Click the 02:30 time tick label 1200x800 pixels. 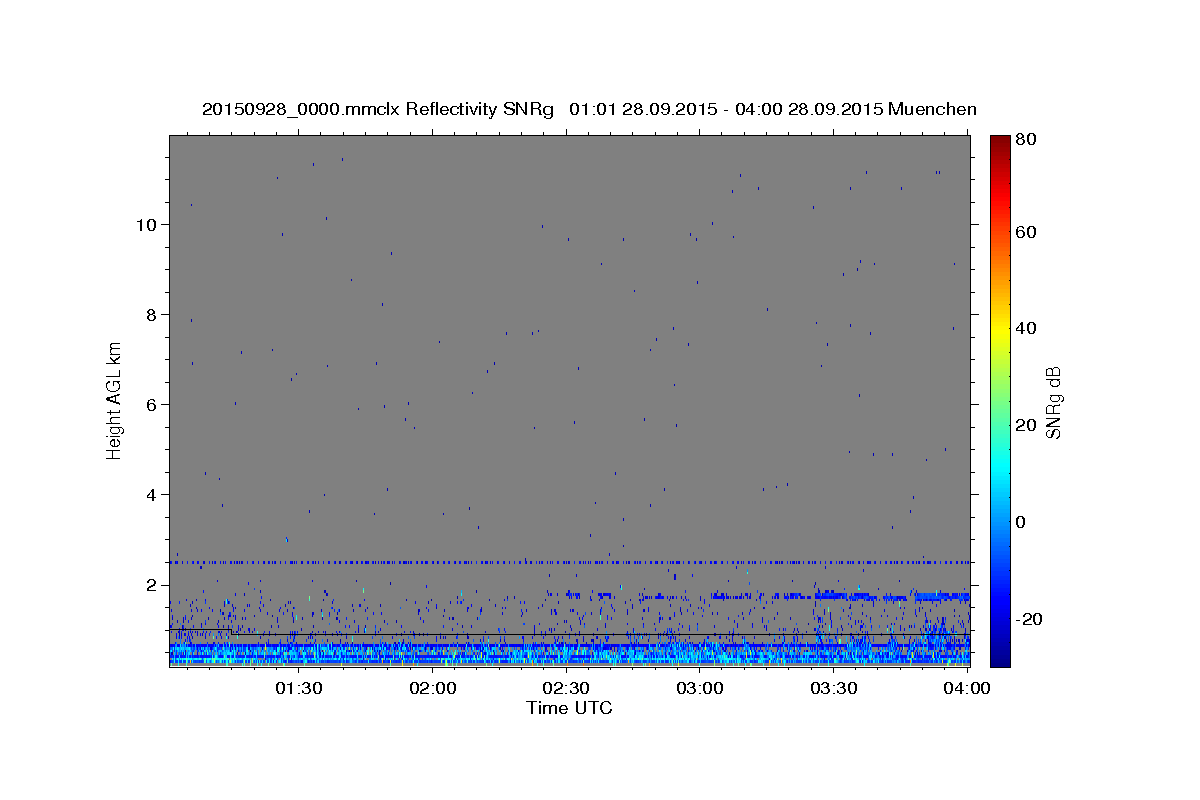tap(566, 688)
